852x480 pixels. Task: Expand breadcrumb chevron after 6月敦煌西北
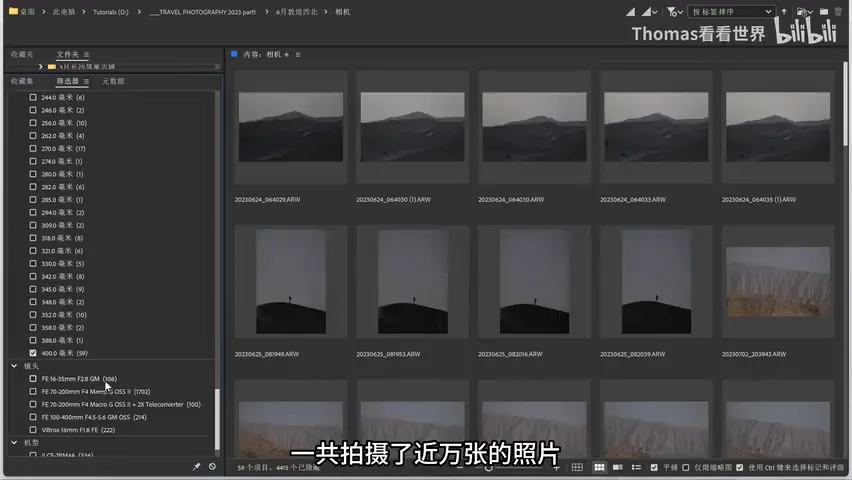(x=325, y=11)
